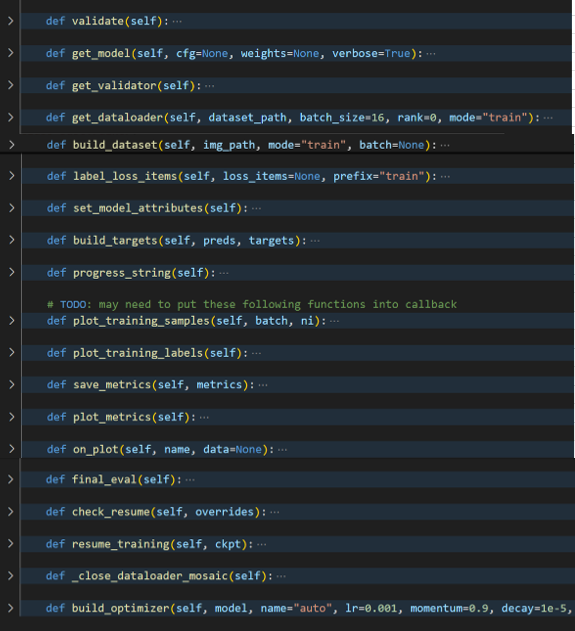Click the ellipsis after plot_training_labels(self):
The image size is (575, 631).
point(256,353)
